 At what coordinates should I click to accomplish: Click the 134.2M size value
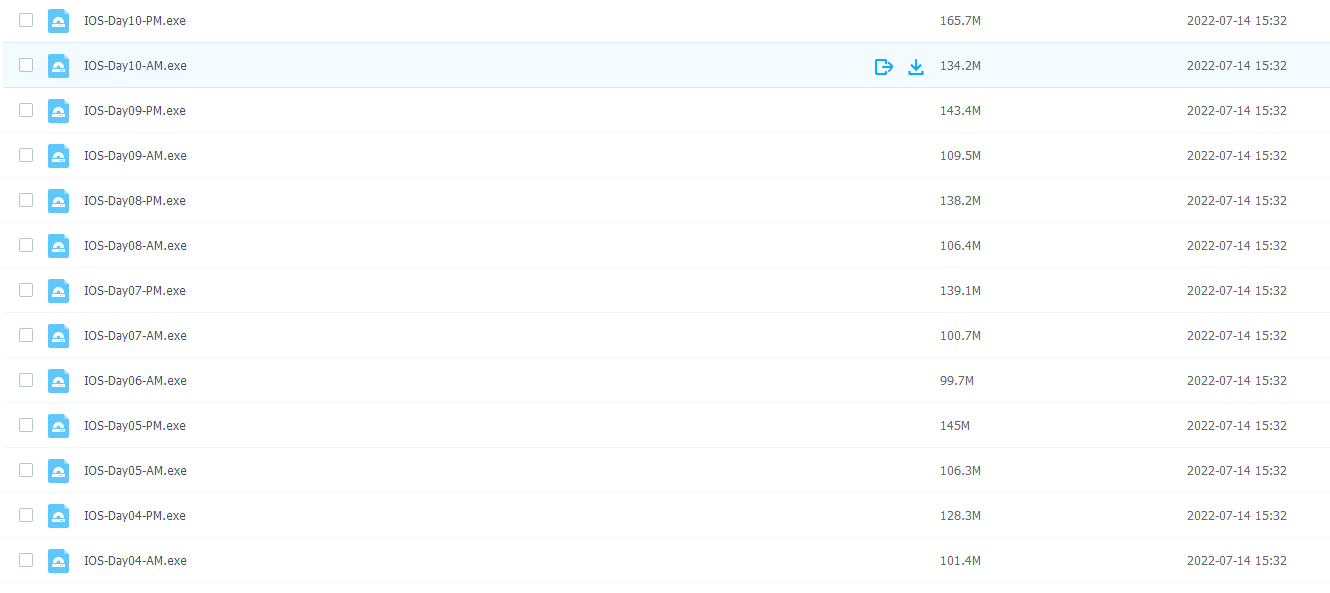click(960, 65)
